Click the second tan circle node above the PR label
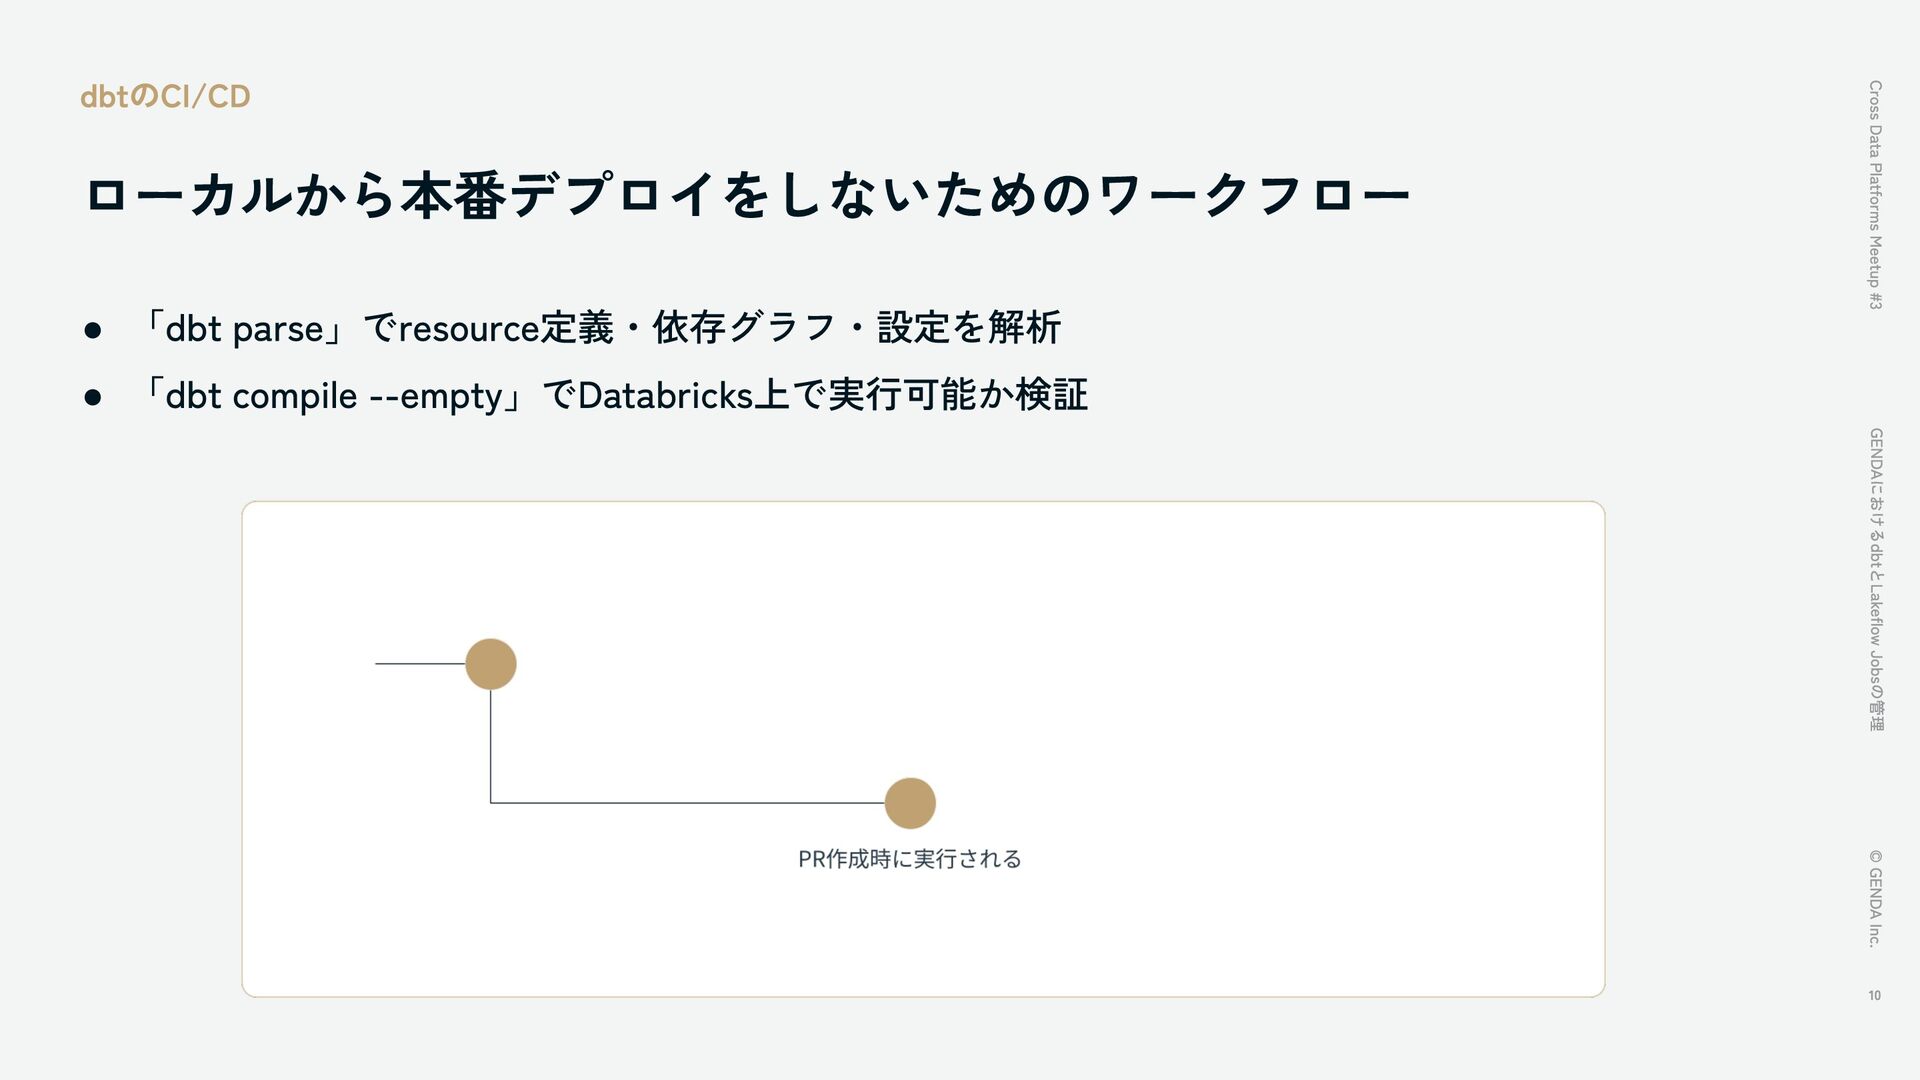 click(x=910, y=803)
